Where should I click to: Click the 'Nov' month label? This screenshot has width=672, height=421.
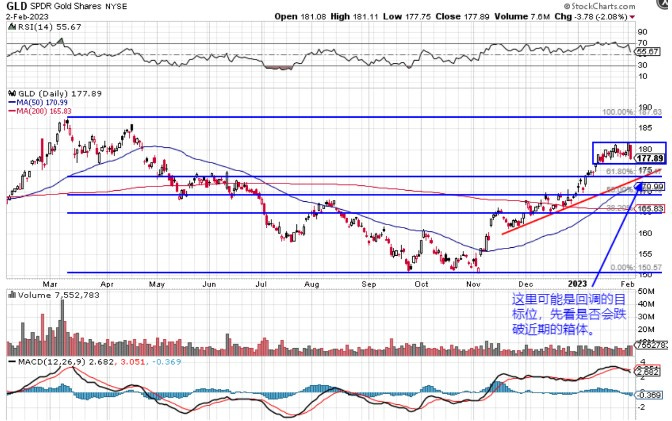click(474, 284)
